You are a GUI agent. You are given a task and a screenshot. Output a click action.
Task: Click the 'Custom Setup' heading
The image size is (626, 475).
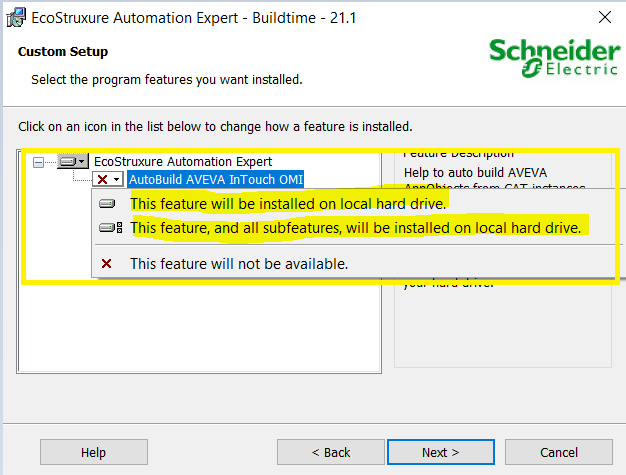(x=63, y=51)
